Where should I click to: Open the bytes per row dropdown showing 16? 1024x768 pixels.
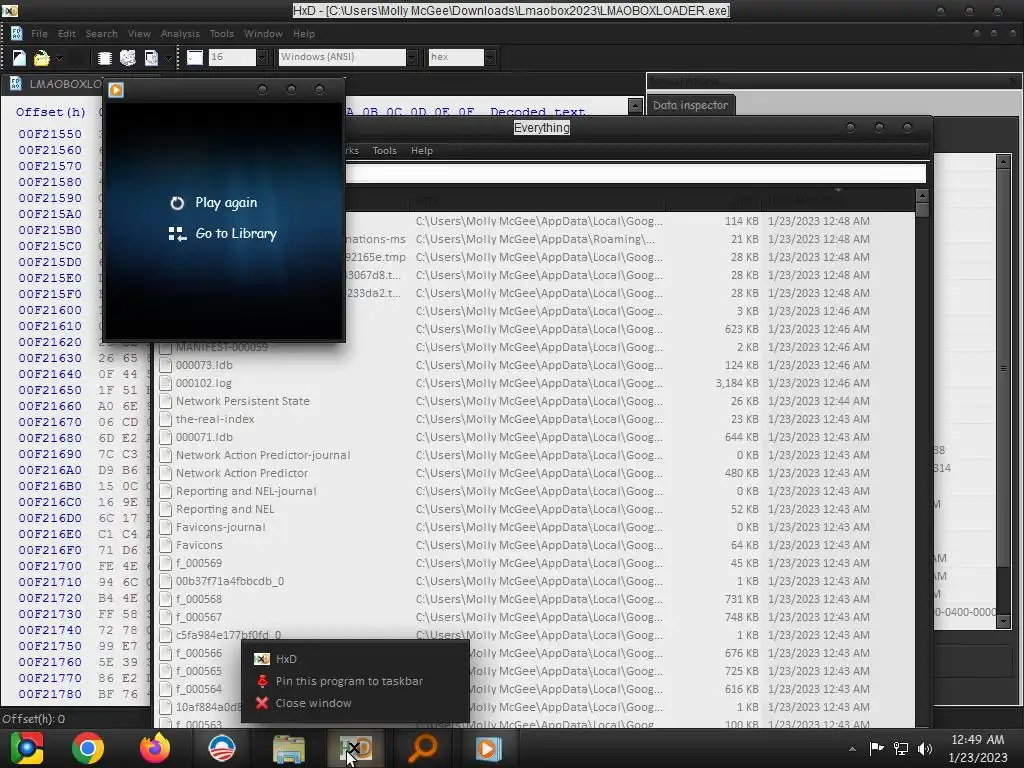[x=238, y=57]
